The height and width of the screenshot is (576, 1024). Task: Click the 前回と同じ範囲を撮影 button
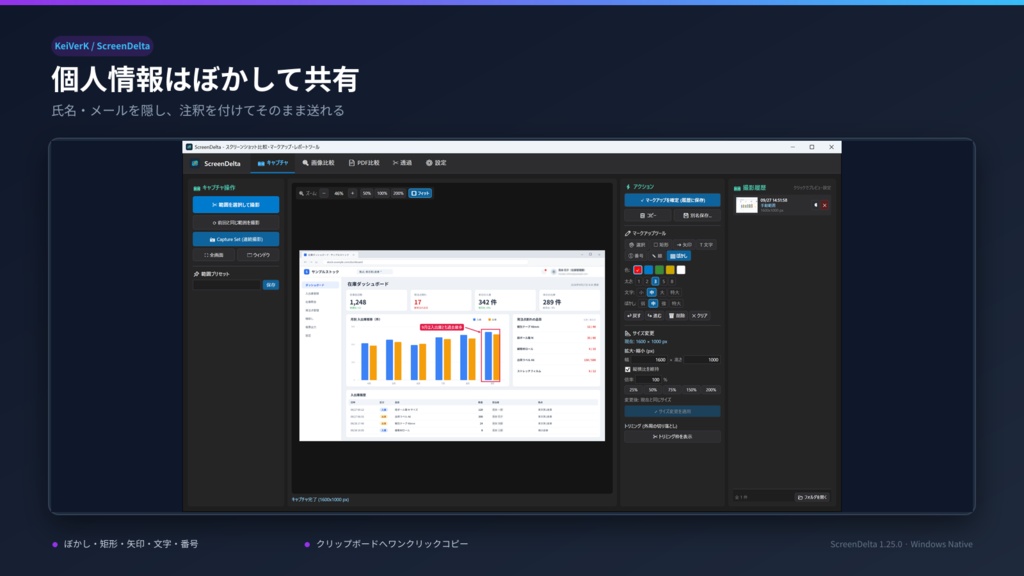236,223
